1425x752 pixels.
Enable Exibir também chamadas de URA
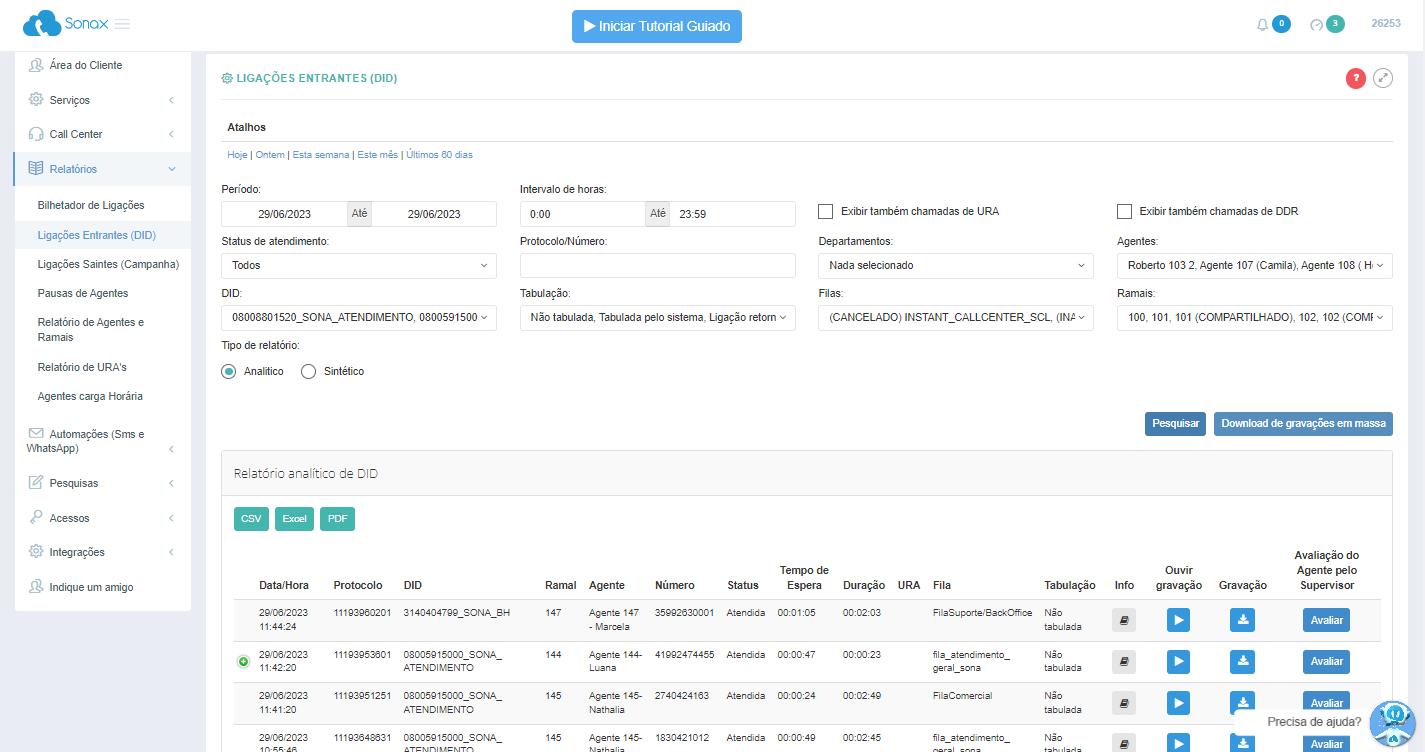point(826,211)
